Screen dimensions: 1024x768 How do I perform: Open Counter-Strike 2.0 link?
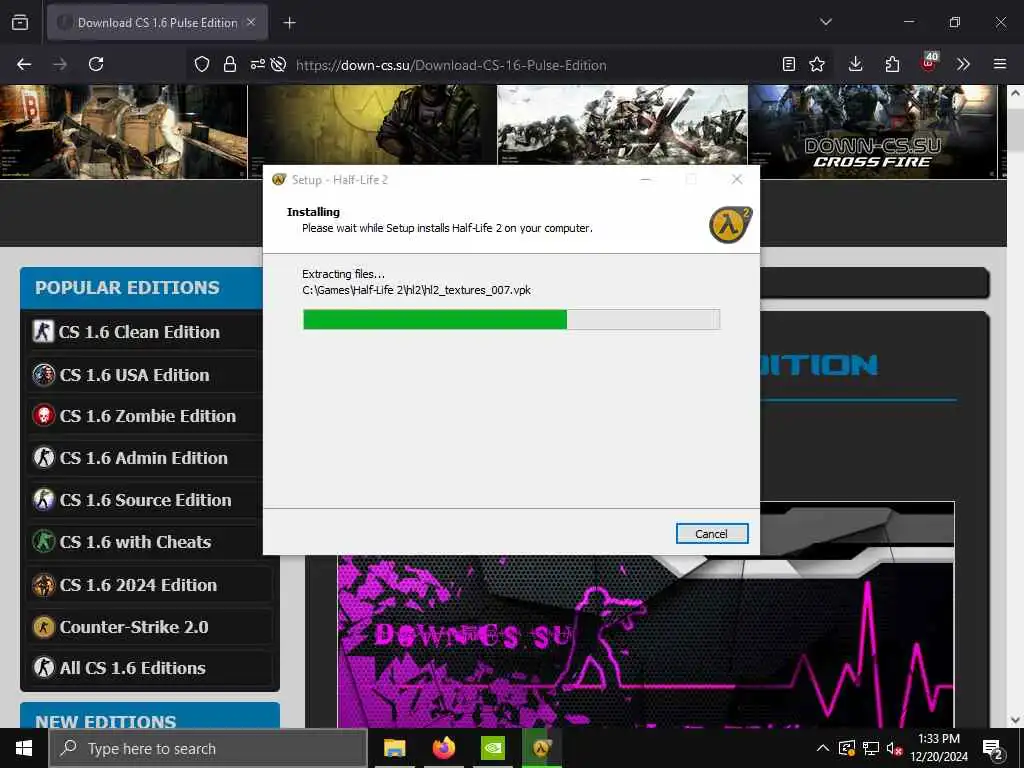point(134,627)
